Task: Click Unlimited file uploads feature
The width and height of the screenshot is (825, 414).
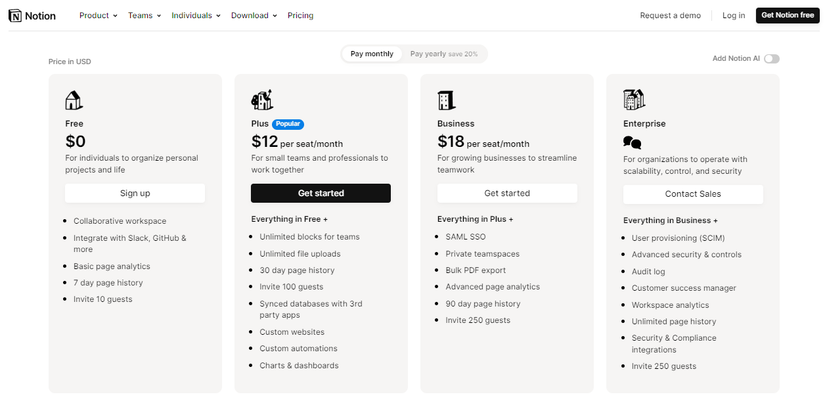Action: point(300,254)
